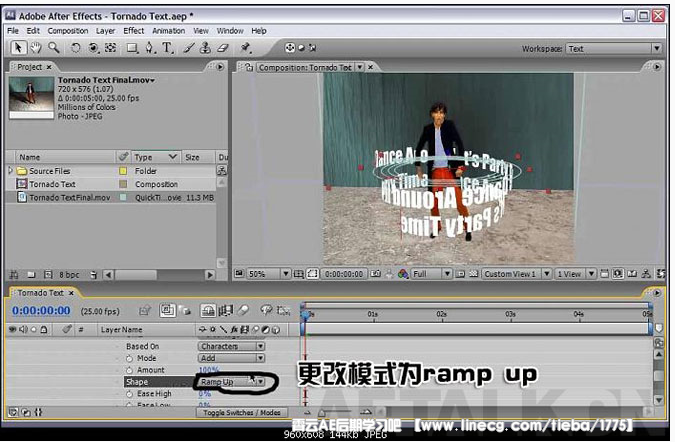Select the Clone Stamp tool
Screen dimensions: 675x442
(x=205, y=47)
